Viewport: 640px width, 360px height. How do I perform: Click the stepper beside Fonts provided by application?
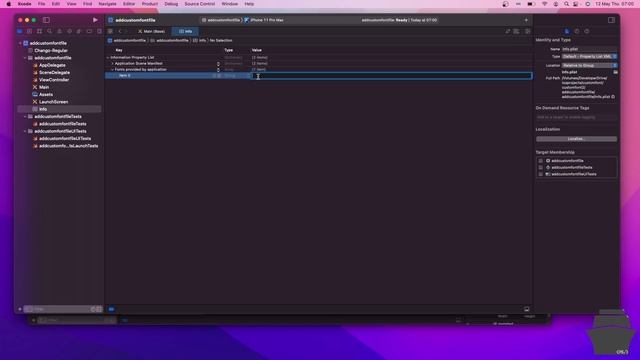(x=218, y=69)
